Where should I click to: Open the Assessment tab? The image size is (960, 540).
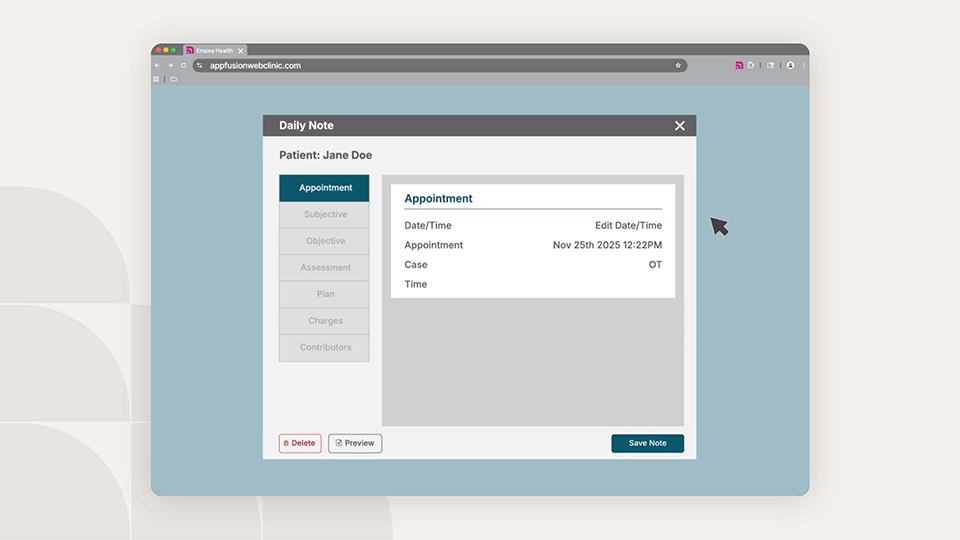pos(324,268)
